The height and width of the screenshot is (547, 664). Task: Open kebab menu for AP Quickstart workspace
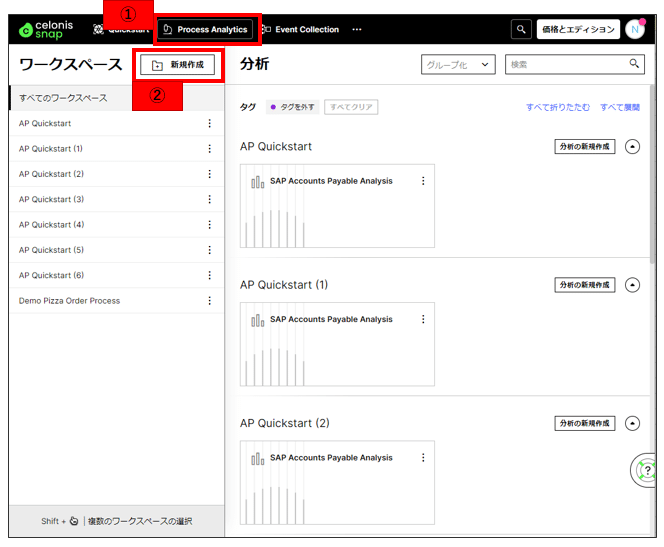click(210, 123)
